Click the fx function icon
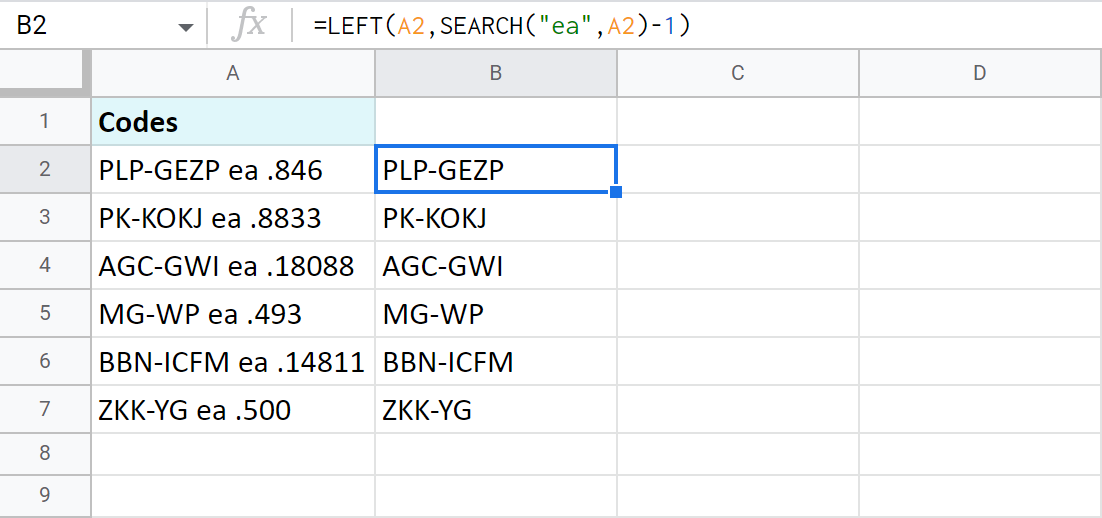 [x=248, y=26]
